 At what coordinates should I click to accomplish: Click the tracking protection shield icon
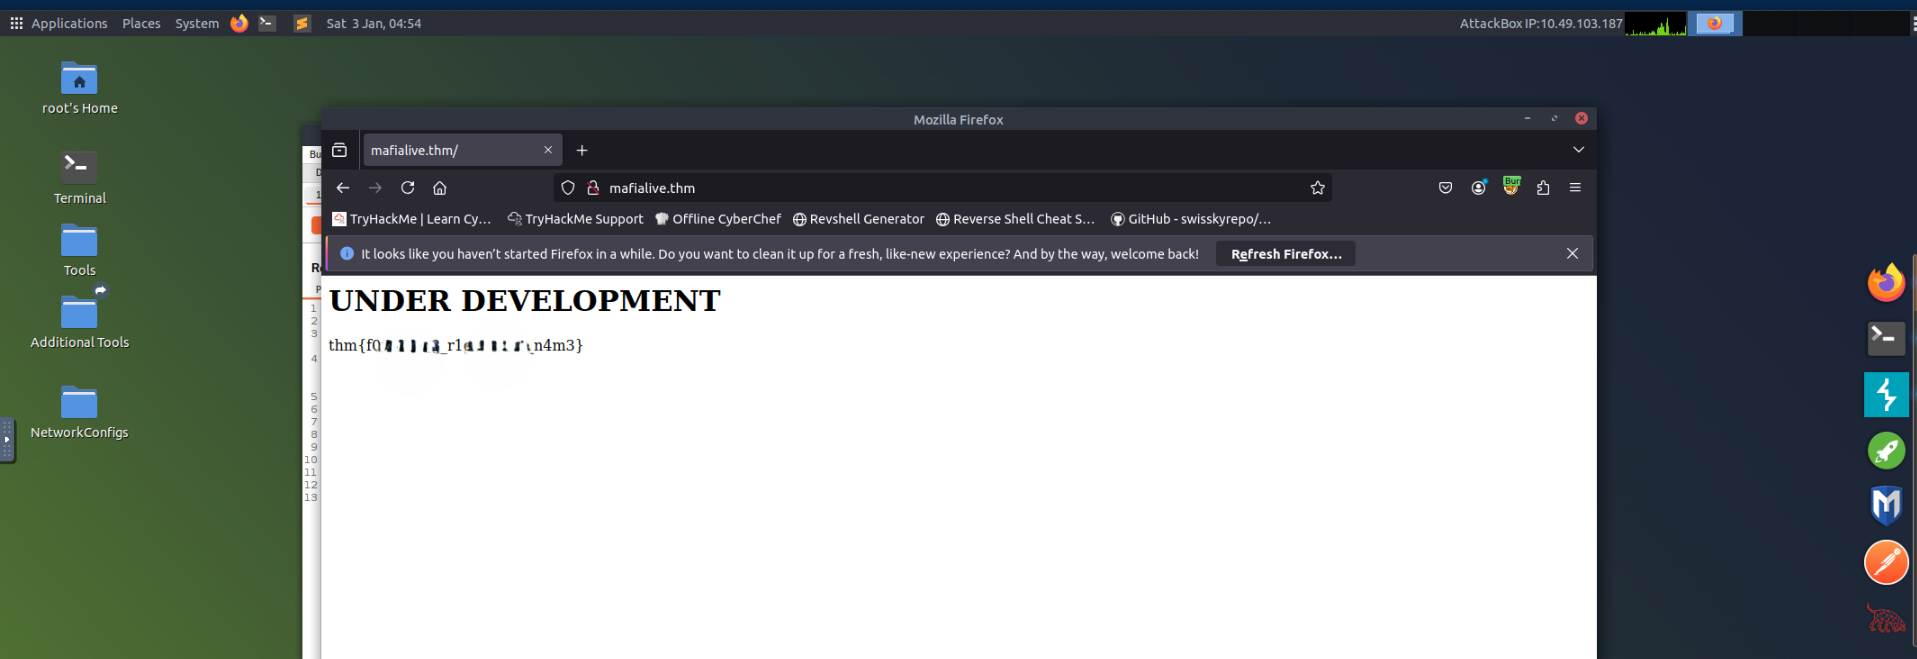pyautogui.click(x=568, y=188)
